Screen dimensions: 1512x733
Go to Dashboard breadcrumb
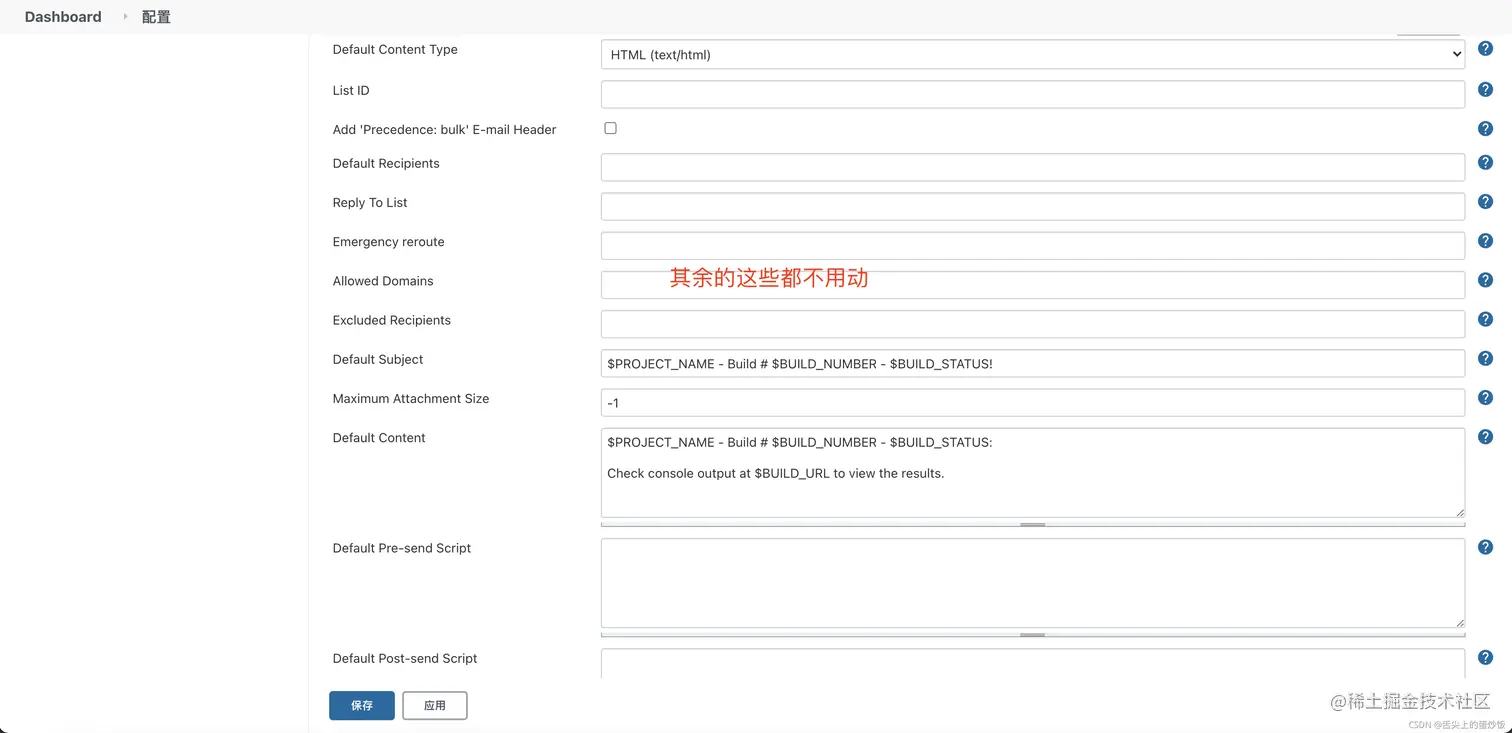point(63,17)
